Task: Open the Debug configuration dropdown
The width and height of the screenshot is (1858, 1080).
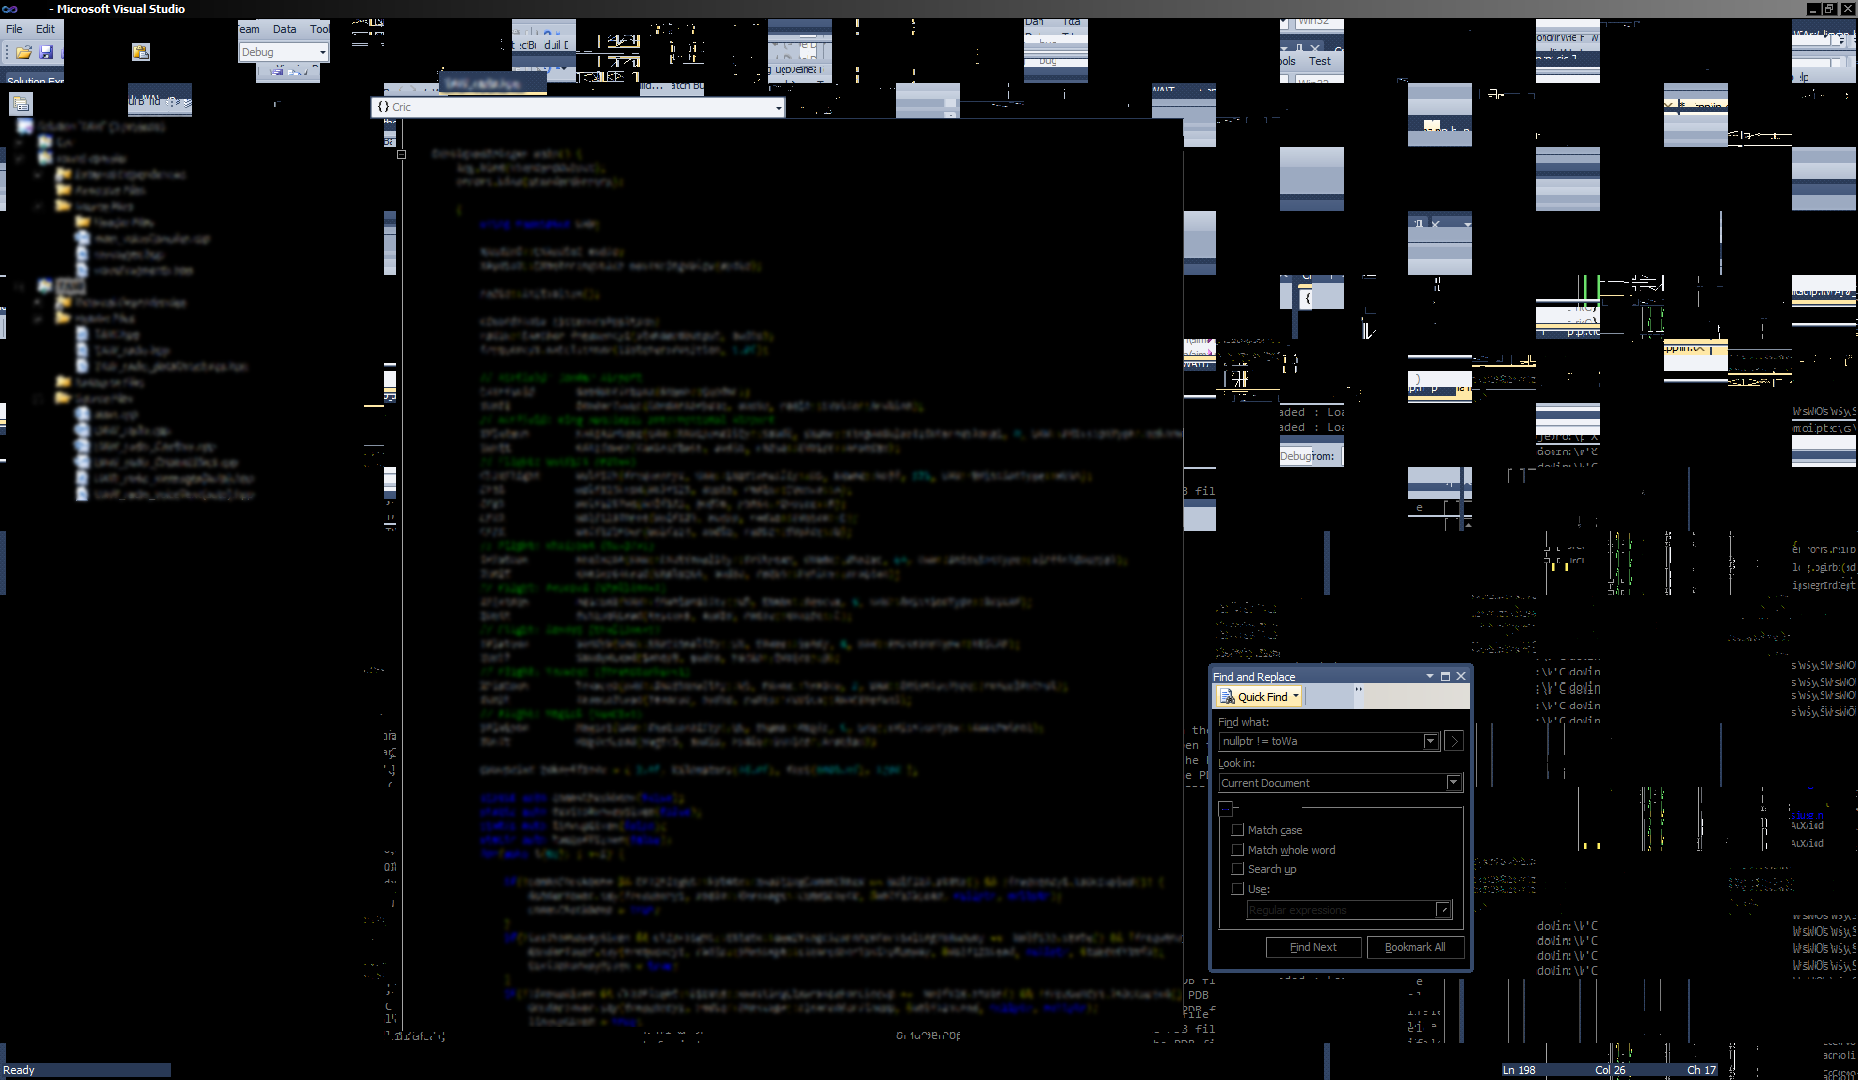Action: pos(322,52)
